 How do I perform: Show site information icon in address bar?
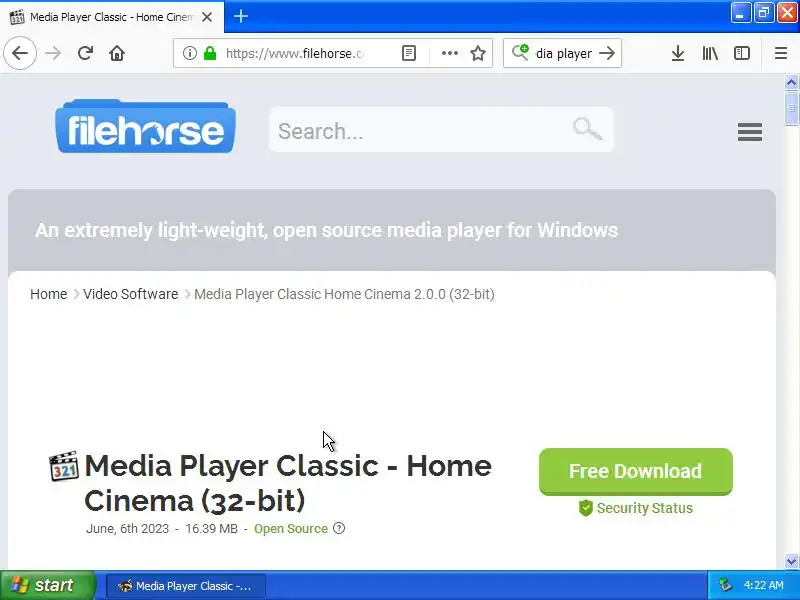pyautogui.click(x=189, y=53)
